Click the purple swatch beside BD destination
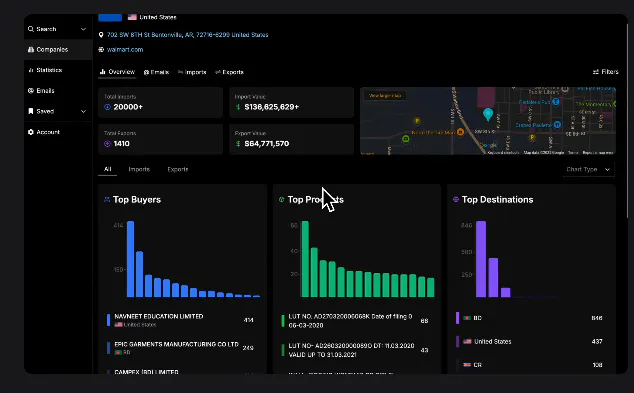Image resolution: width=634 pixels, height=393 pixels. tap(457, 318)
